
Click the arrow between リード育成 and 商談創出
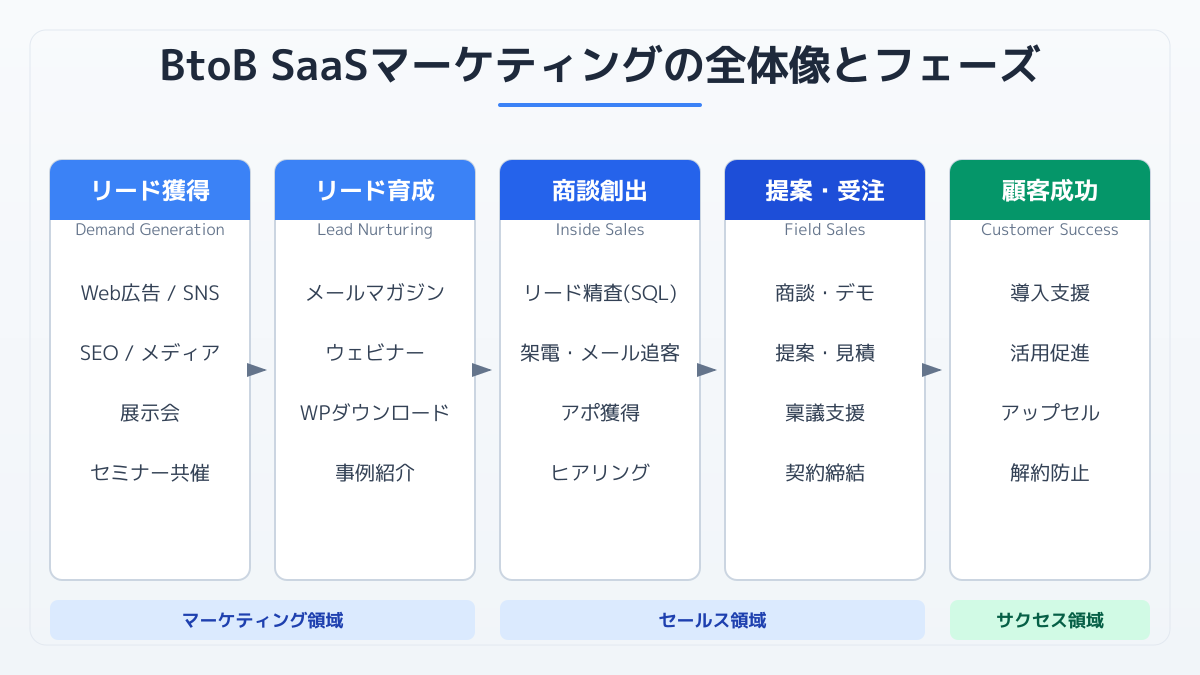[482, 370]
